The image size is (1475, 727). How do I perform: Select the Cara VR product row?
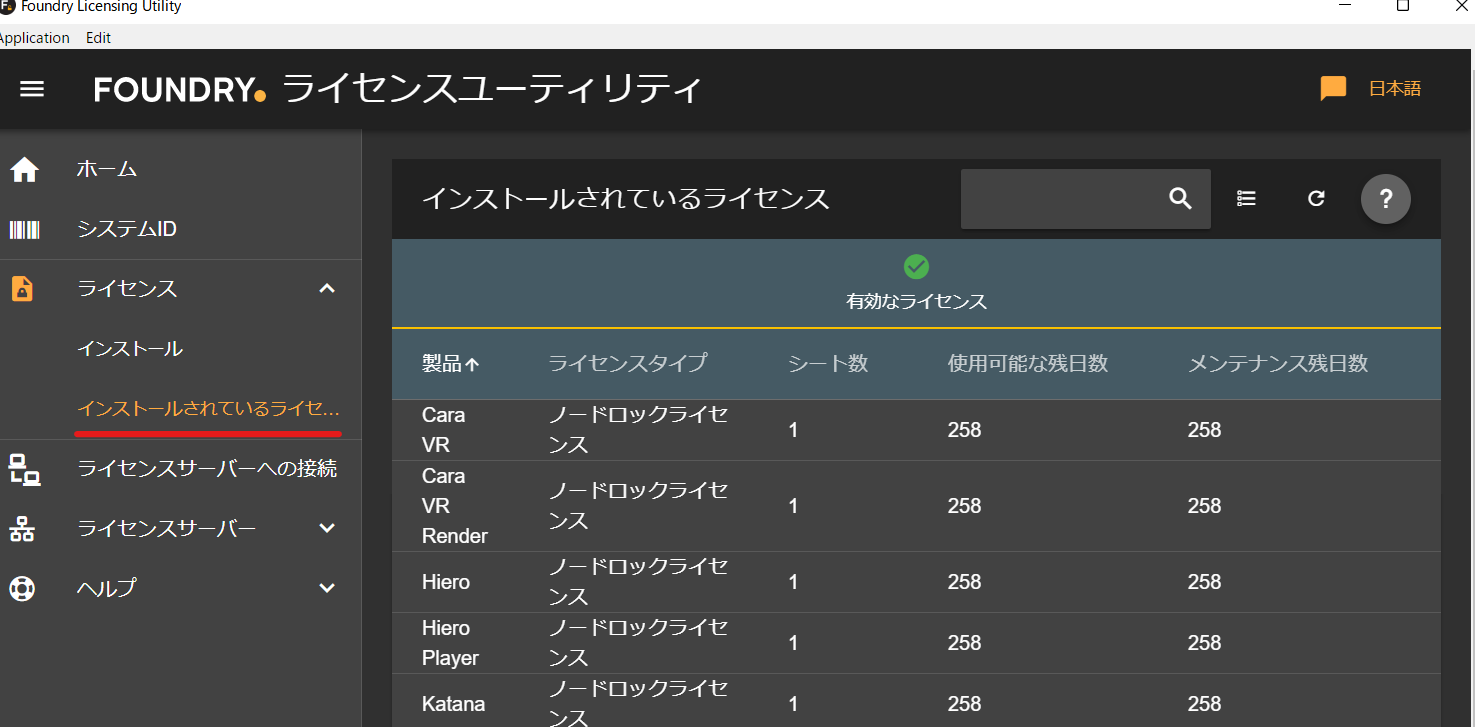[x=916, y=430]
